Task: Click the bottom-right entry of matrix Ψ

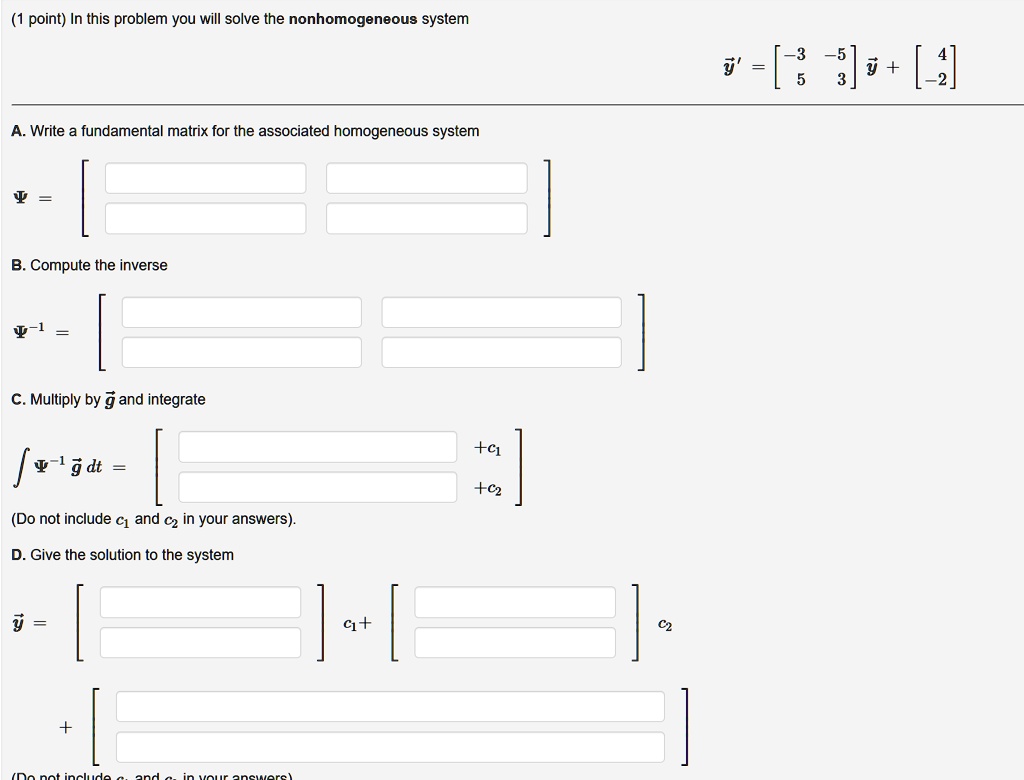Action: pos(426,218)
